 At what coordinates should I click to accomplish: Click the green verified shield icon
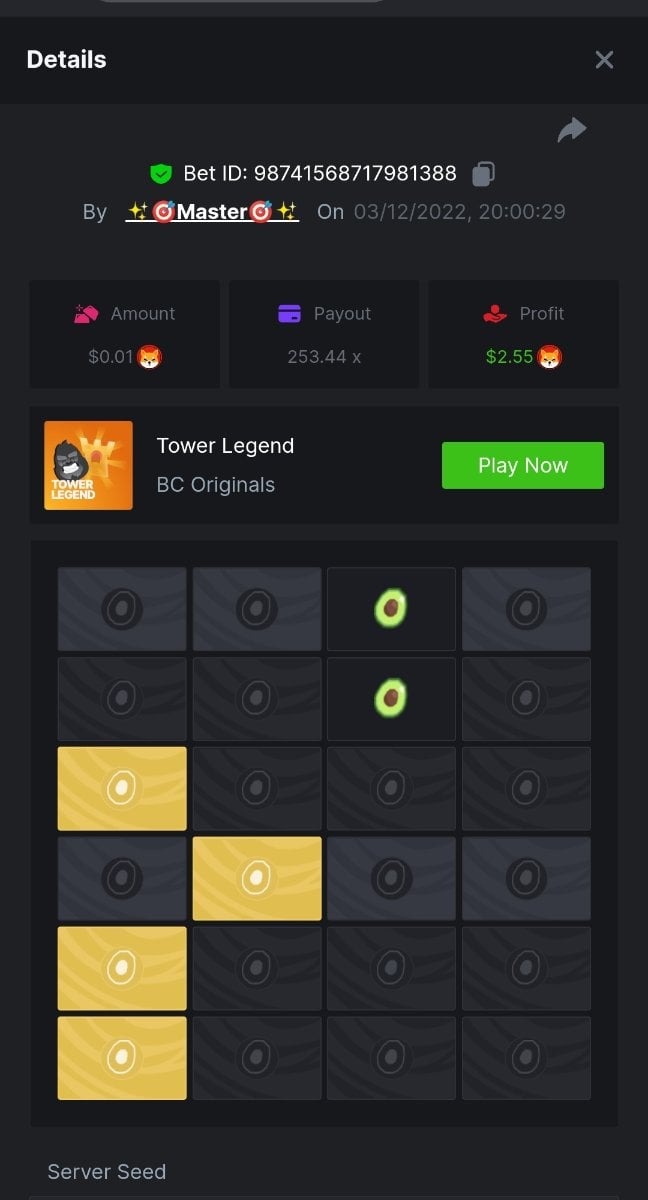(160, 174)
